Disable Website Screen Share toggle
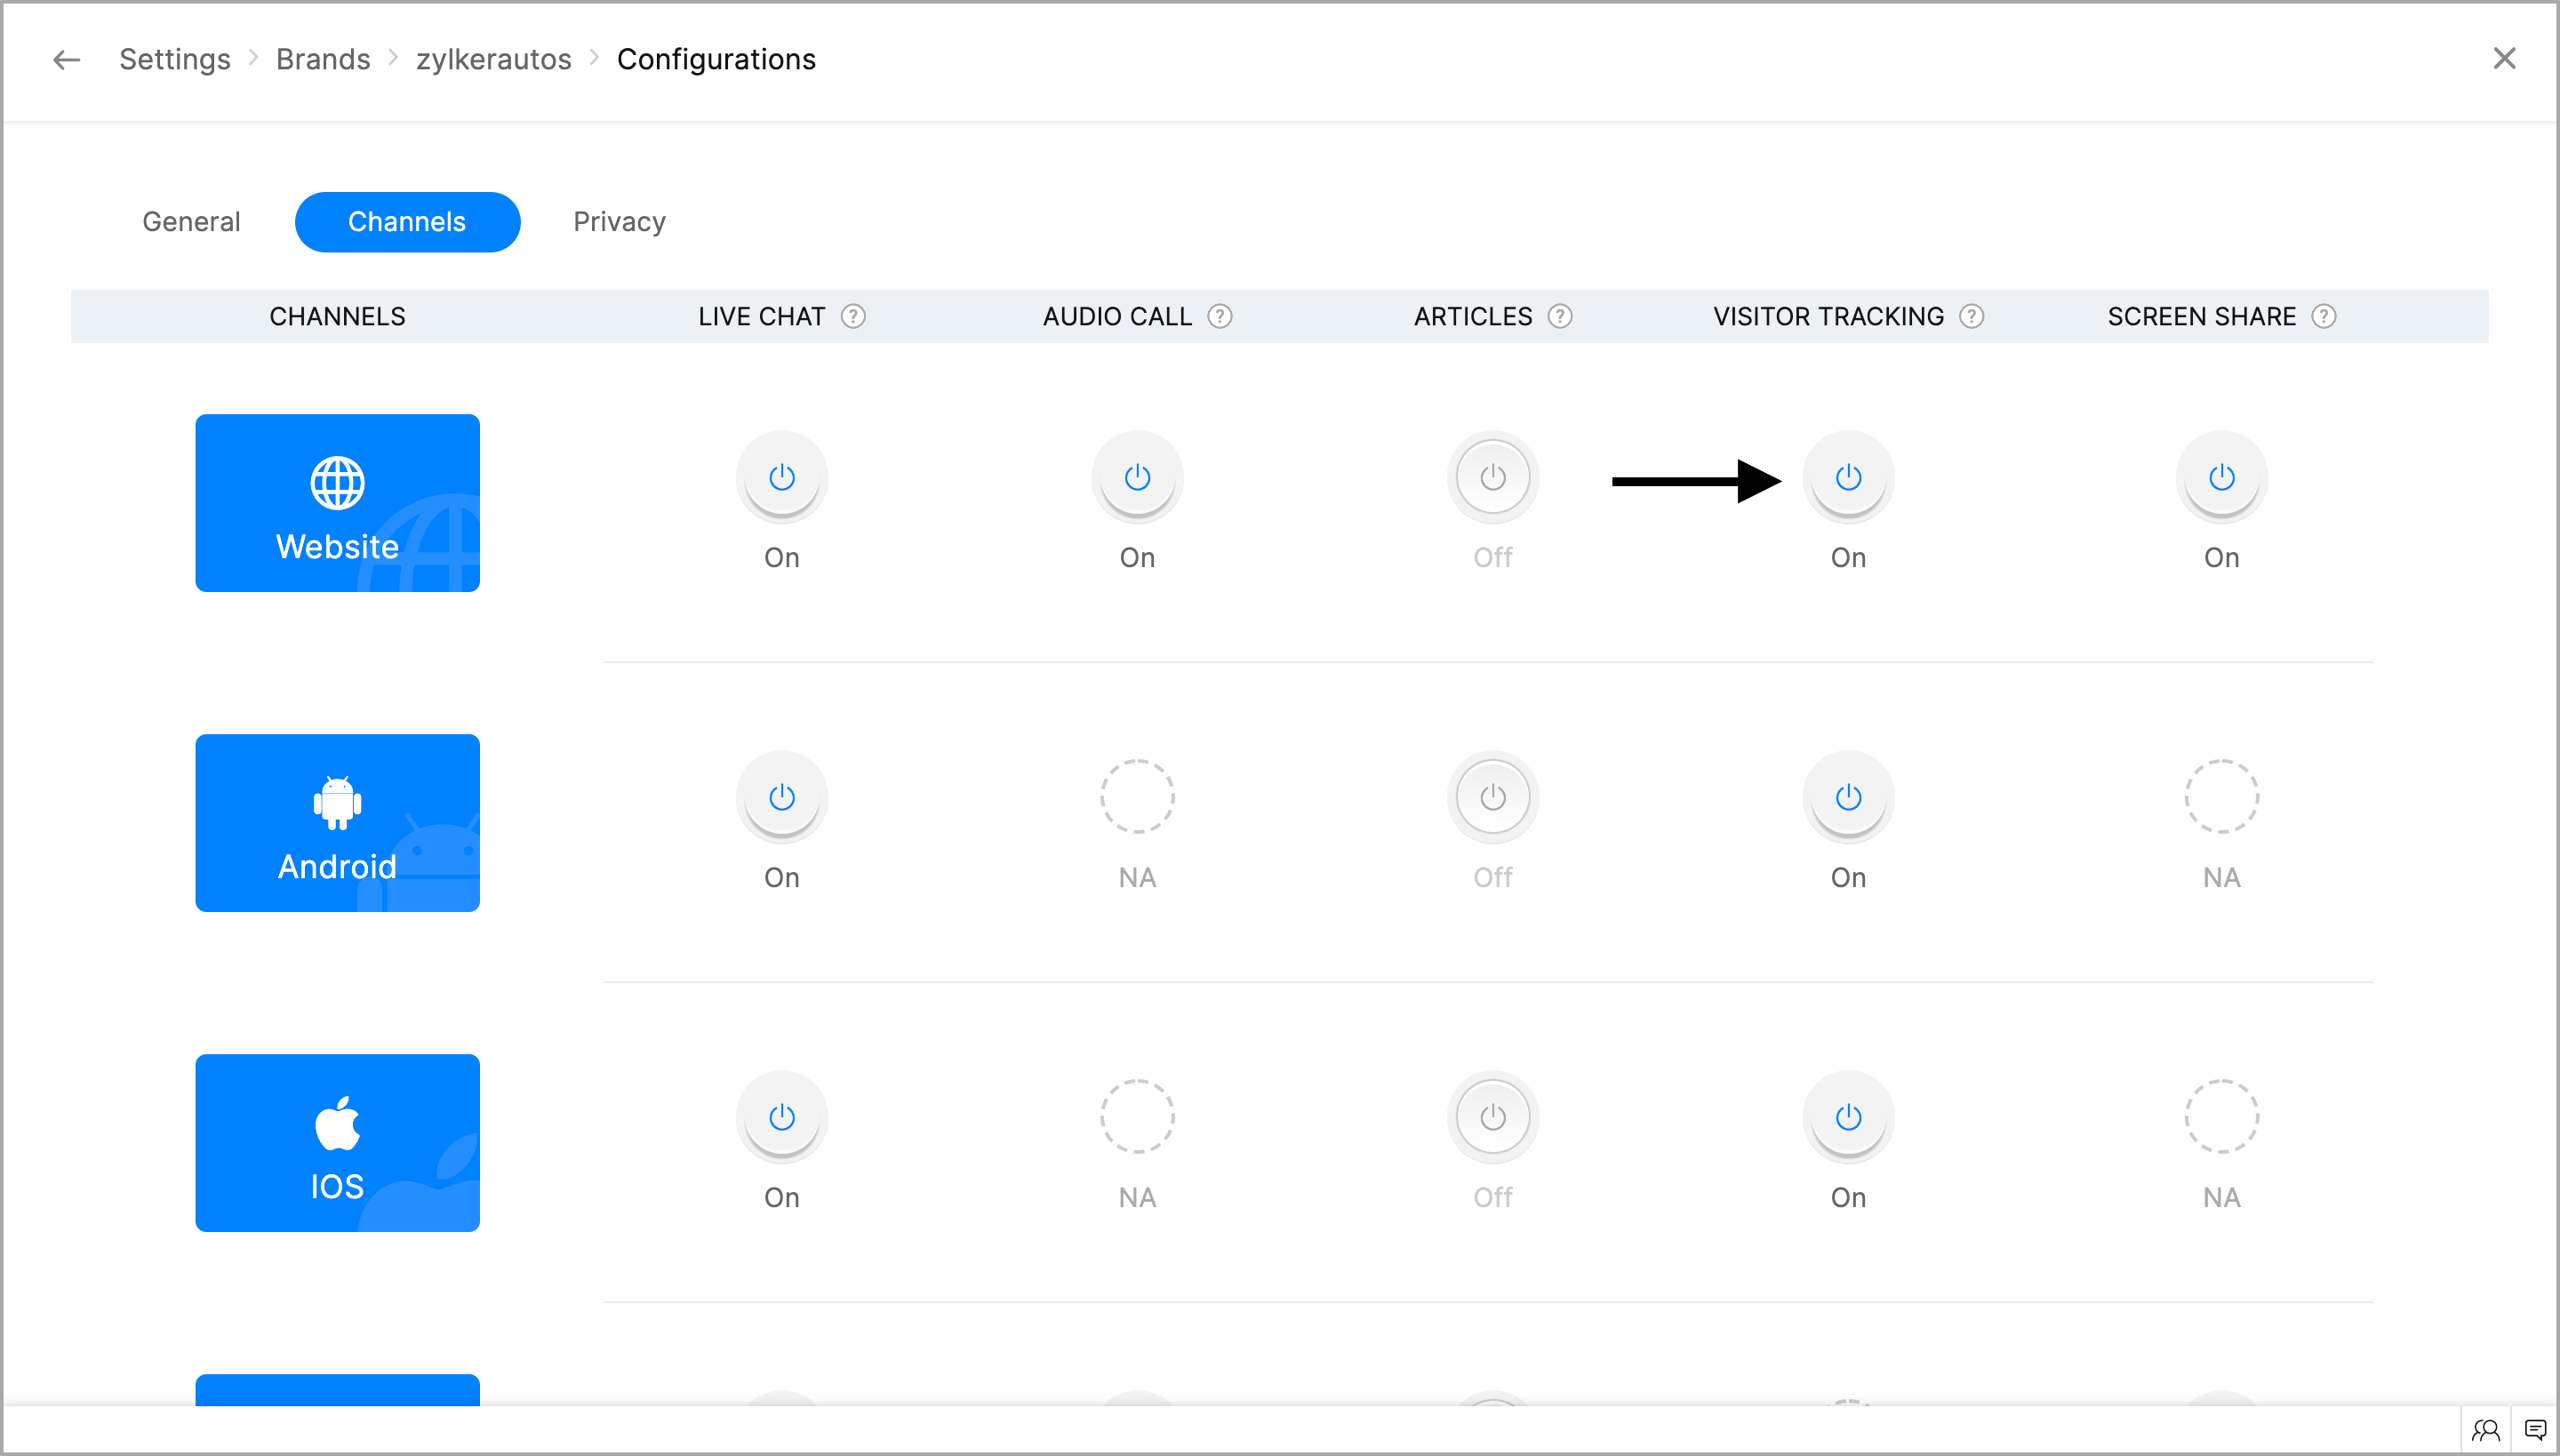2560x1456 pixels. (2221, 477)
